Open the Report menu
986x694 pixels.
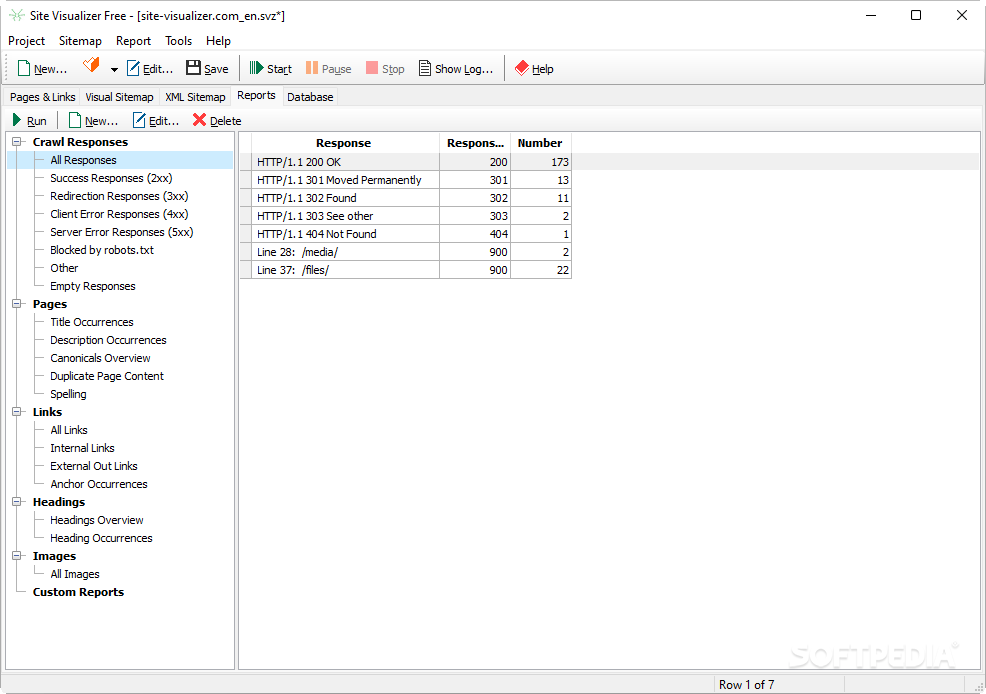pyautogui.click(x=133, y=41)
